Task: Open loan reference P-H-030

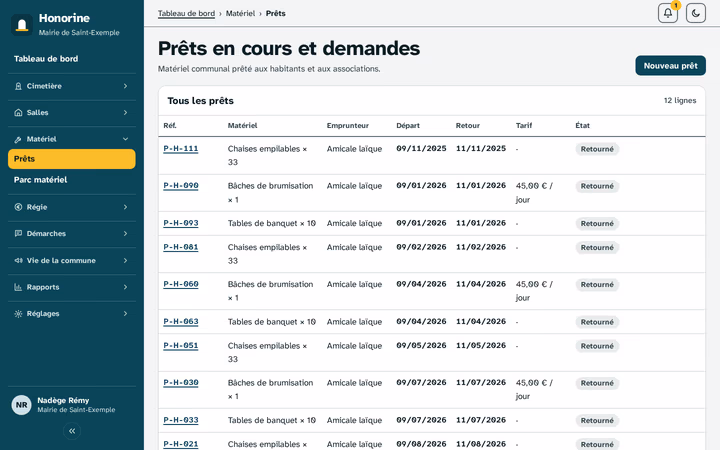Action: (x=181, y=383)
